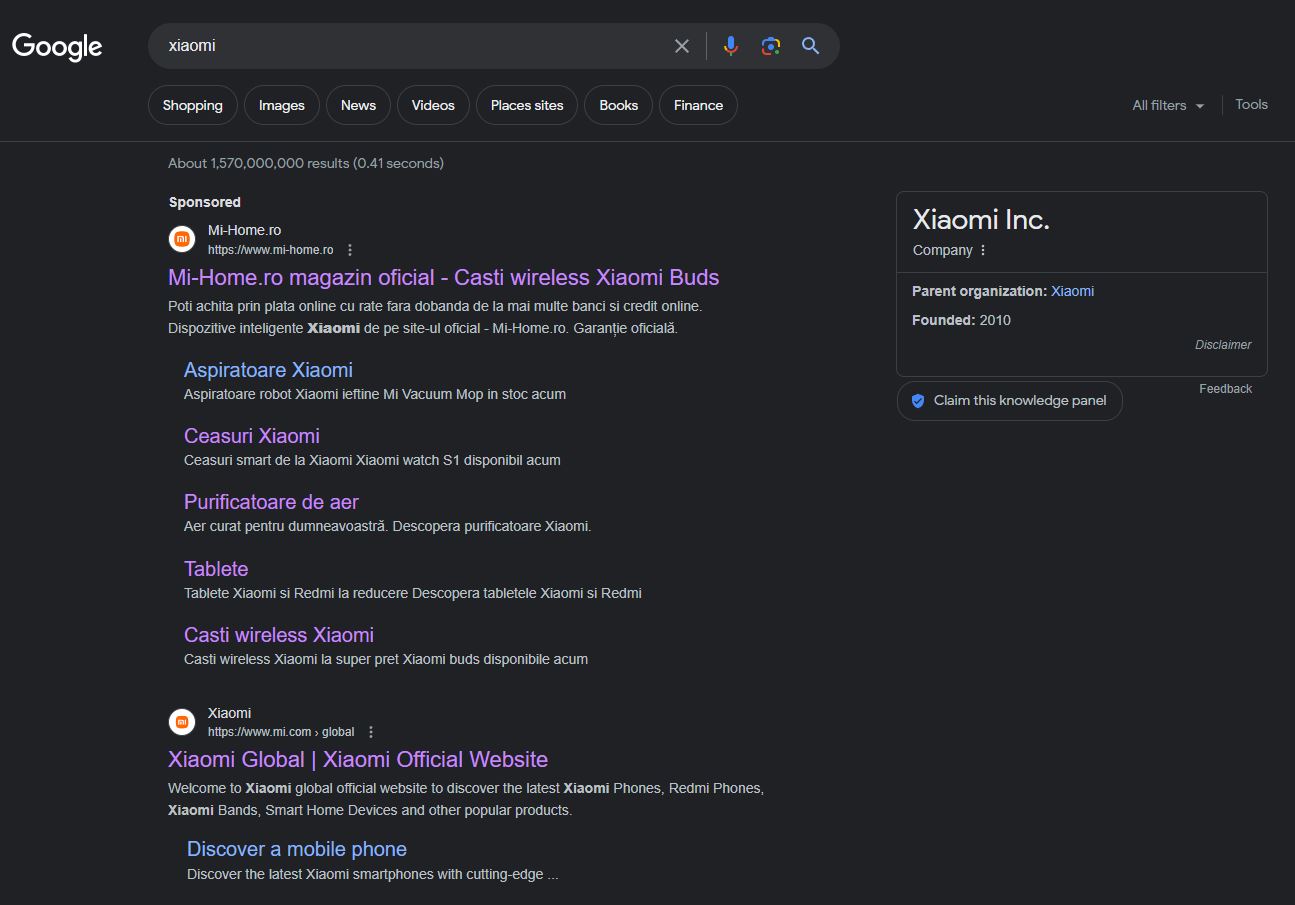Screen dimensions: 1295x905
Task: Open the Discover a mobile phone sitelink
Action: pos(297,849)
